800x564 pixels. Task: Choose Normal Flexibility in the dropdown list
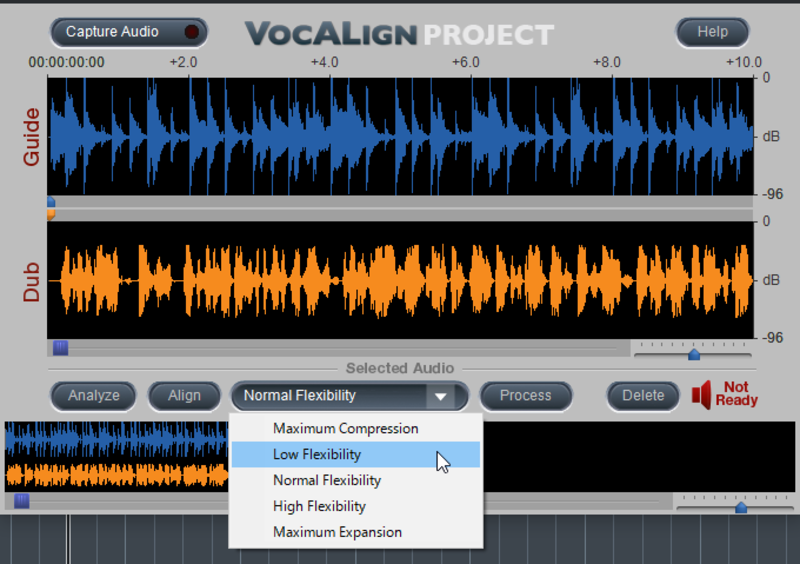356,480
